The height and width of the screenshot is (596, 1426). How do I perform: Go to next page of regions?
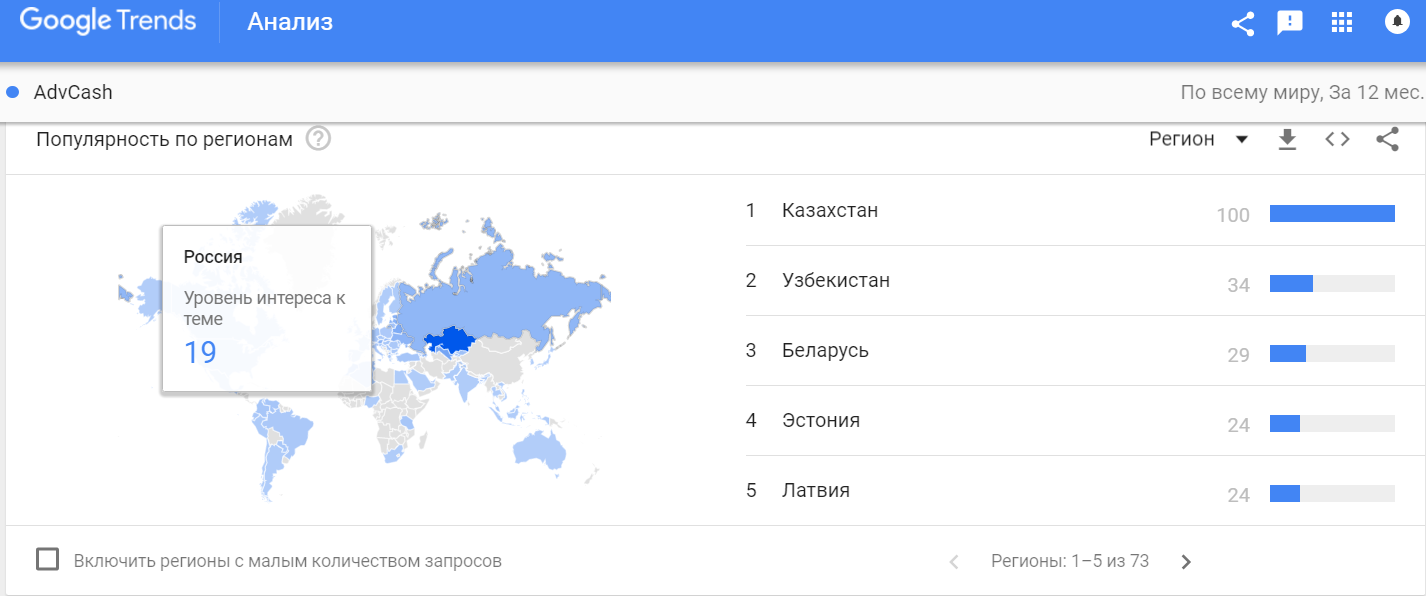click(1186, 562)
